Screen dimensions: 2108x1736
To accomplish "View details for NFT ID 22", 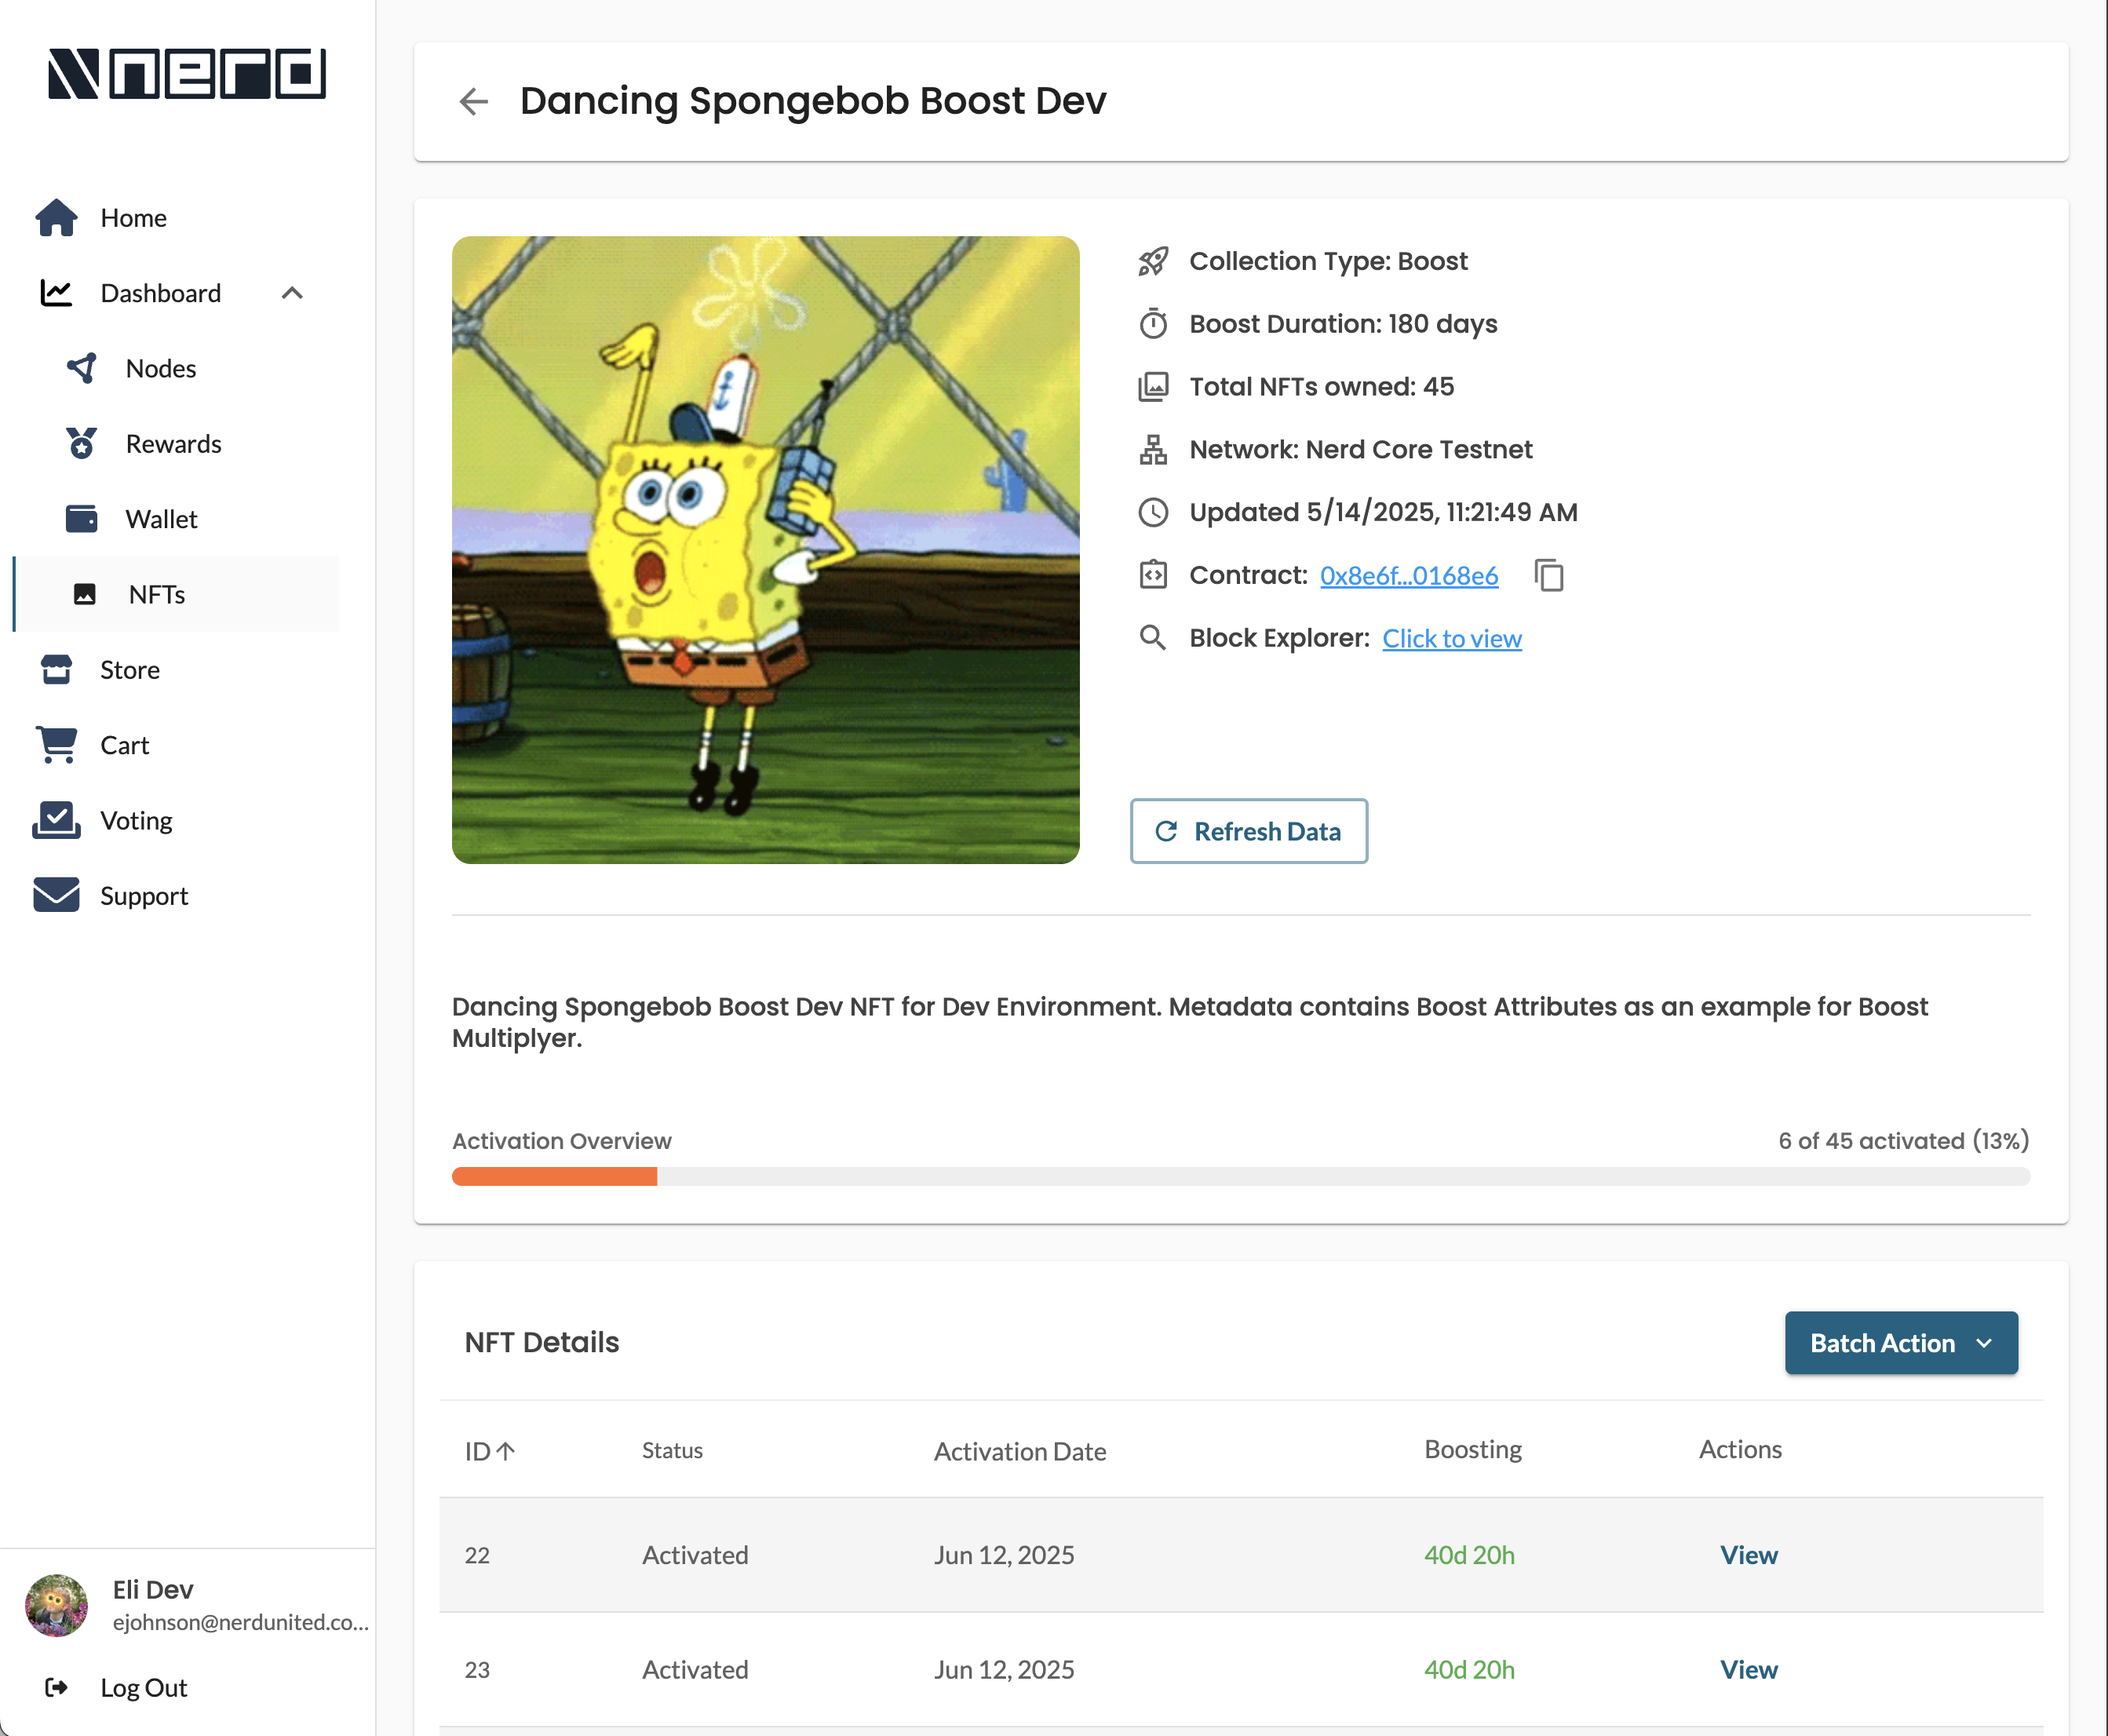I will pyautogui.click(x=1748, y=1555).
